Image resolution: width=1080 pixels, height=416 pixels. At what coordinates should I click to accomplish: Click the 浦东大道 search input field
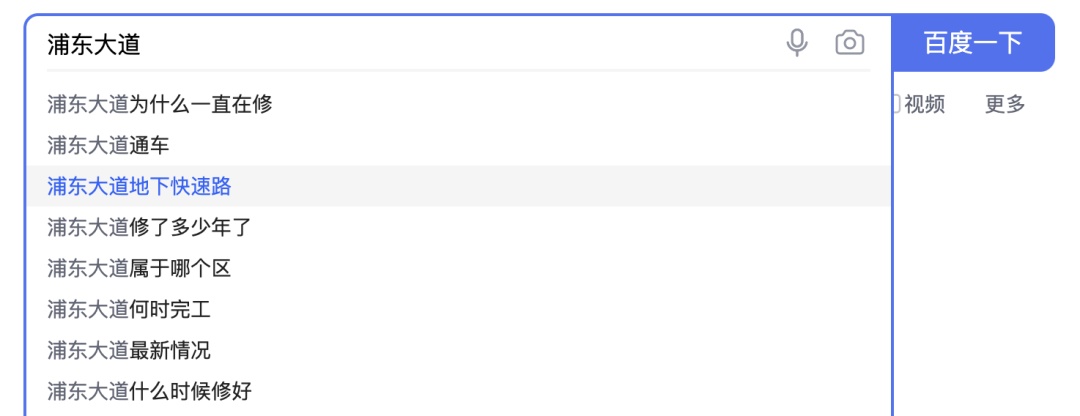pyautogui.click(x=400, y=43)
